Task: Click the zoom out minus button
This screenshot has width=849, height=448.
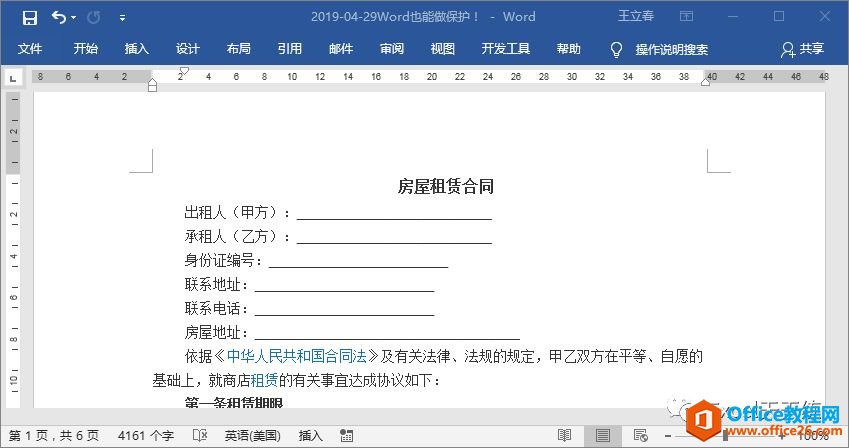Action: (668, 436)
